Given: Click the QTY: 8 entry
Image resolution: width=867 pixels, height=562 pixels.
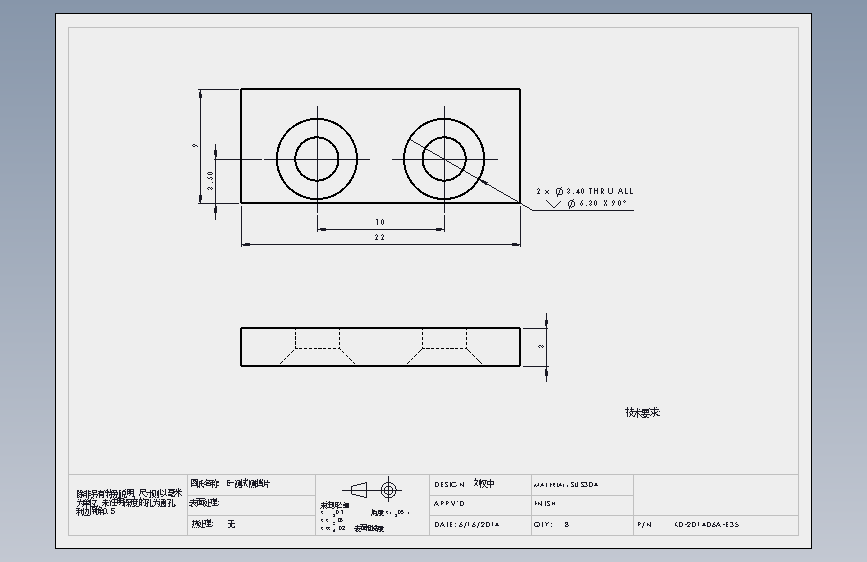Looking at the screenshot, I should pos(551,524).
